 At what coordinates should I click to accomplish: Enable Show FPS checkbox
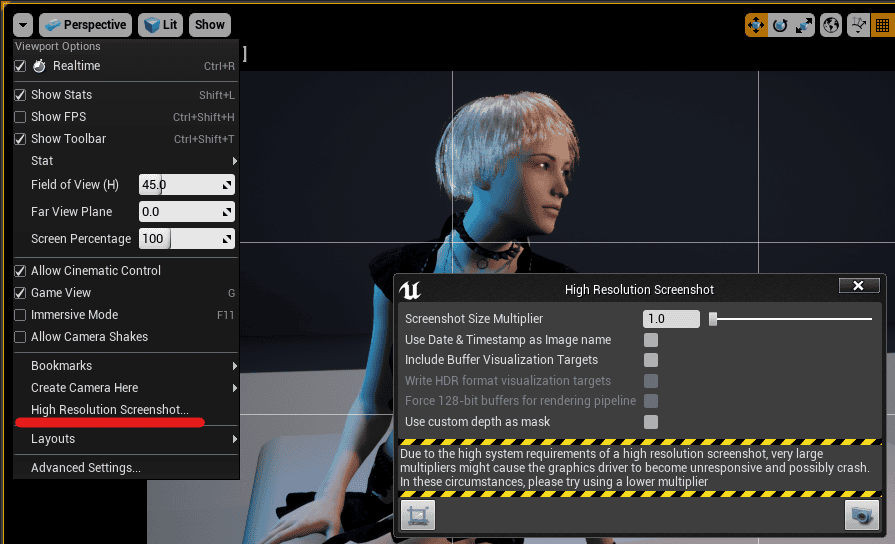click(20, 117)
